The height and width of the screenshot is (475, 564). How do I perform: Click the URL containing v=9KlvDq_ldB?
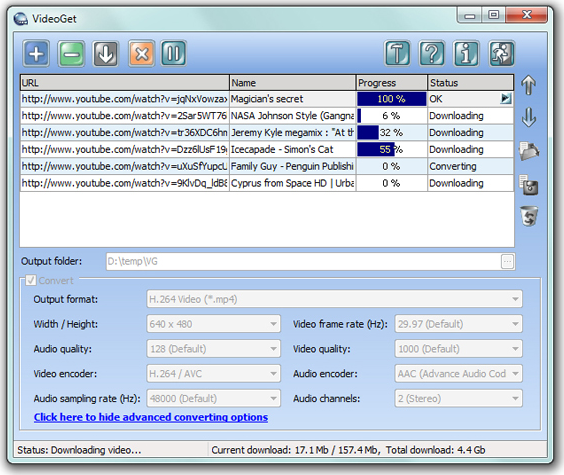click(124, 183)
